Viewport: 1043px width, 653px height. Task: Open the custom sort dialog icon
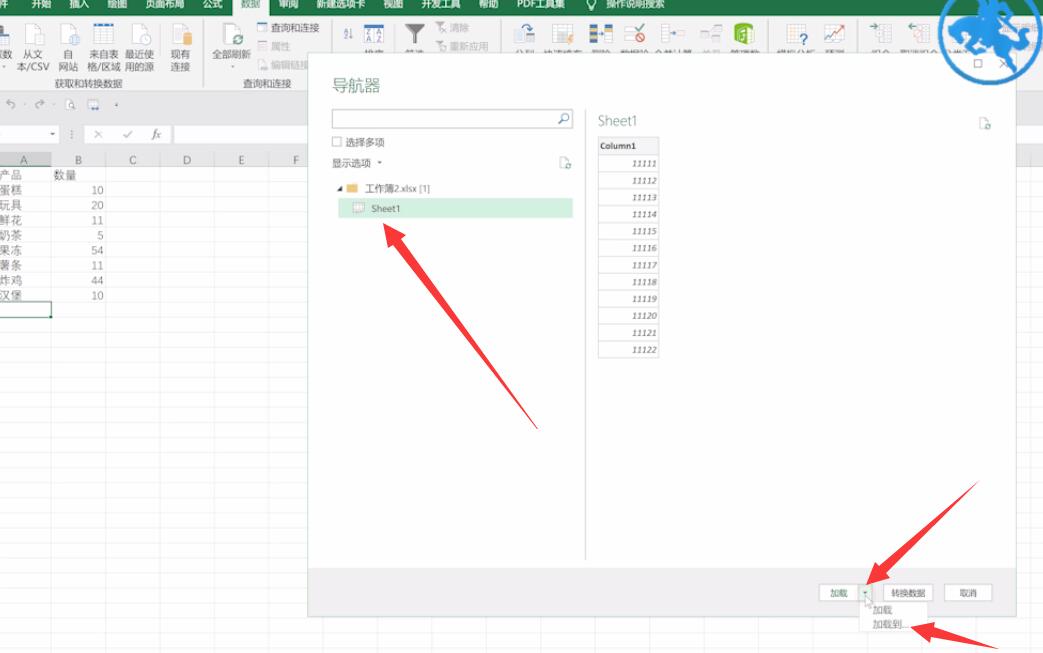coord(374,34)
